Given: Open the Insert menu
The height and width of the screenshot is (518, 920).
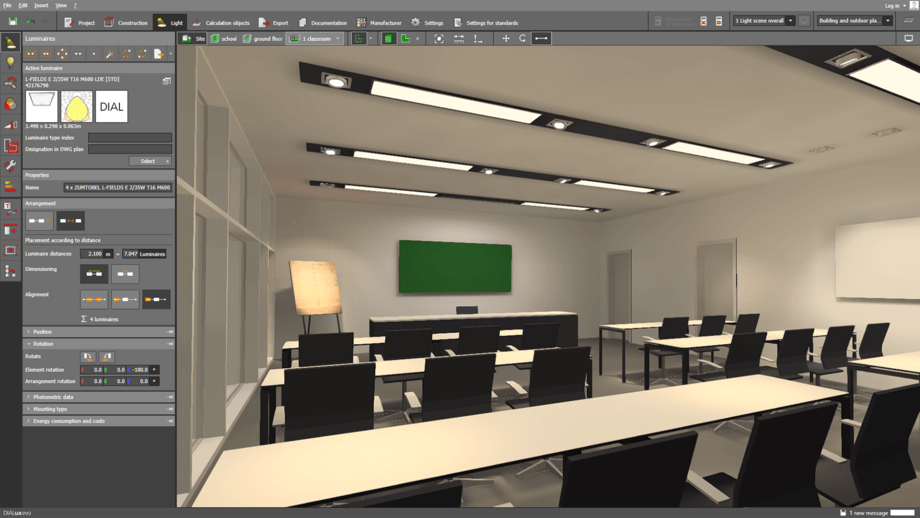Looking at the screenshot, I should tap(41, 5).
